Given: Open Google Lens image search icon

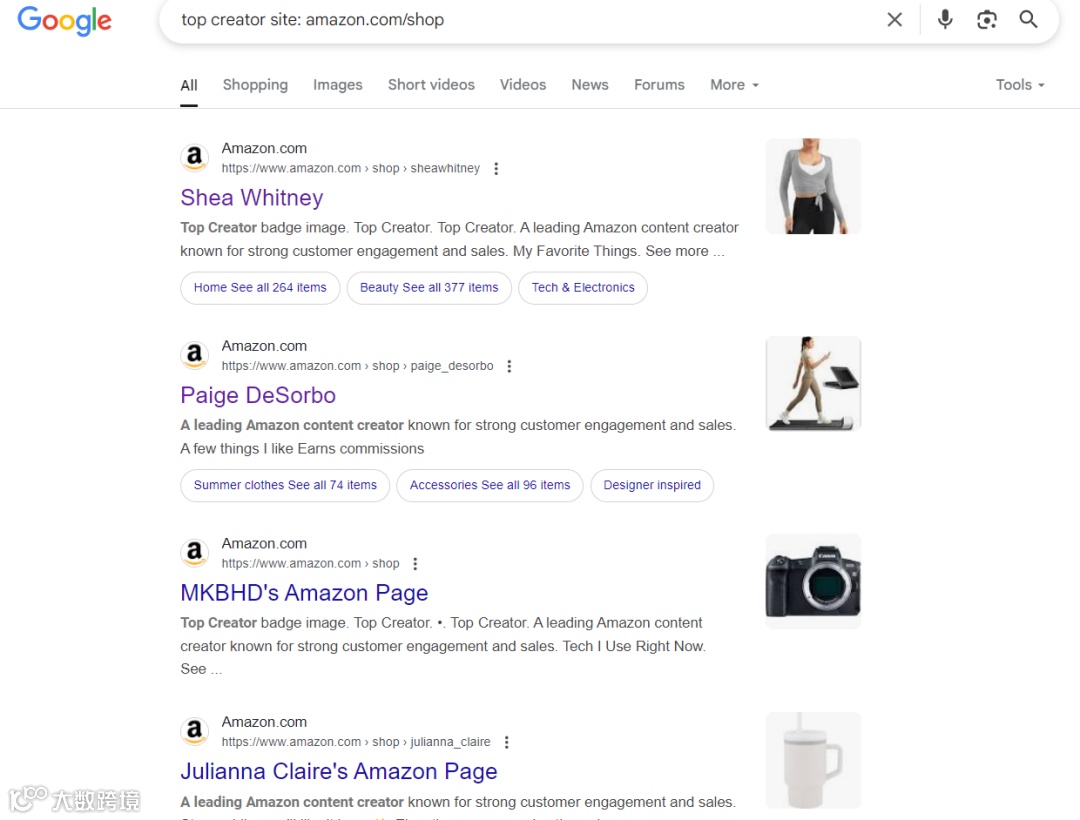Looking at the screenshot, I should [986, 20].
